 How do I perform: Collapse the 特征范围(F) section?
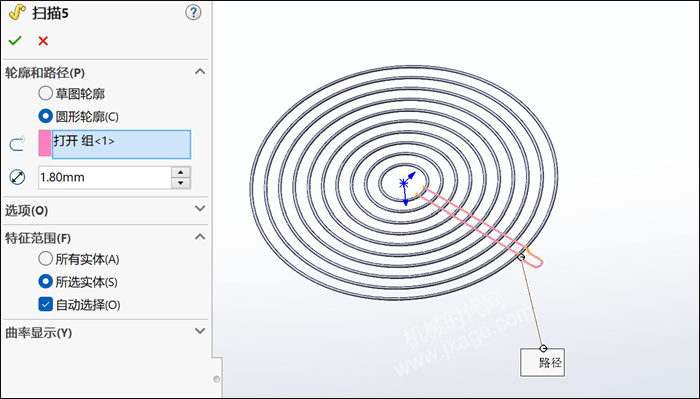(x=200, y=237)
